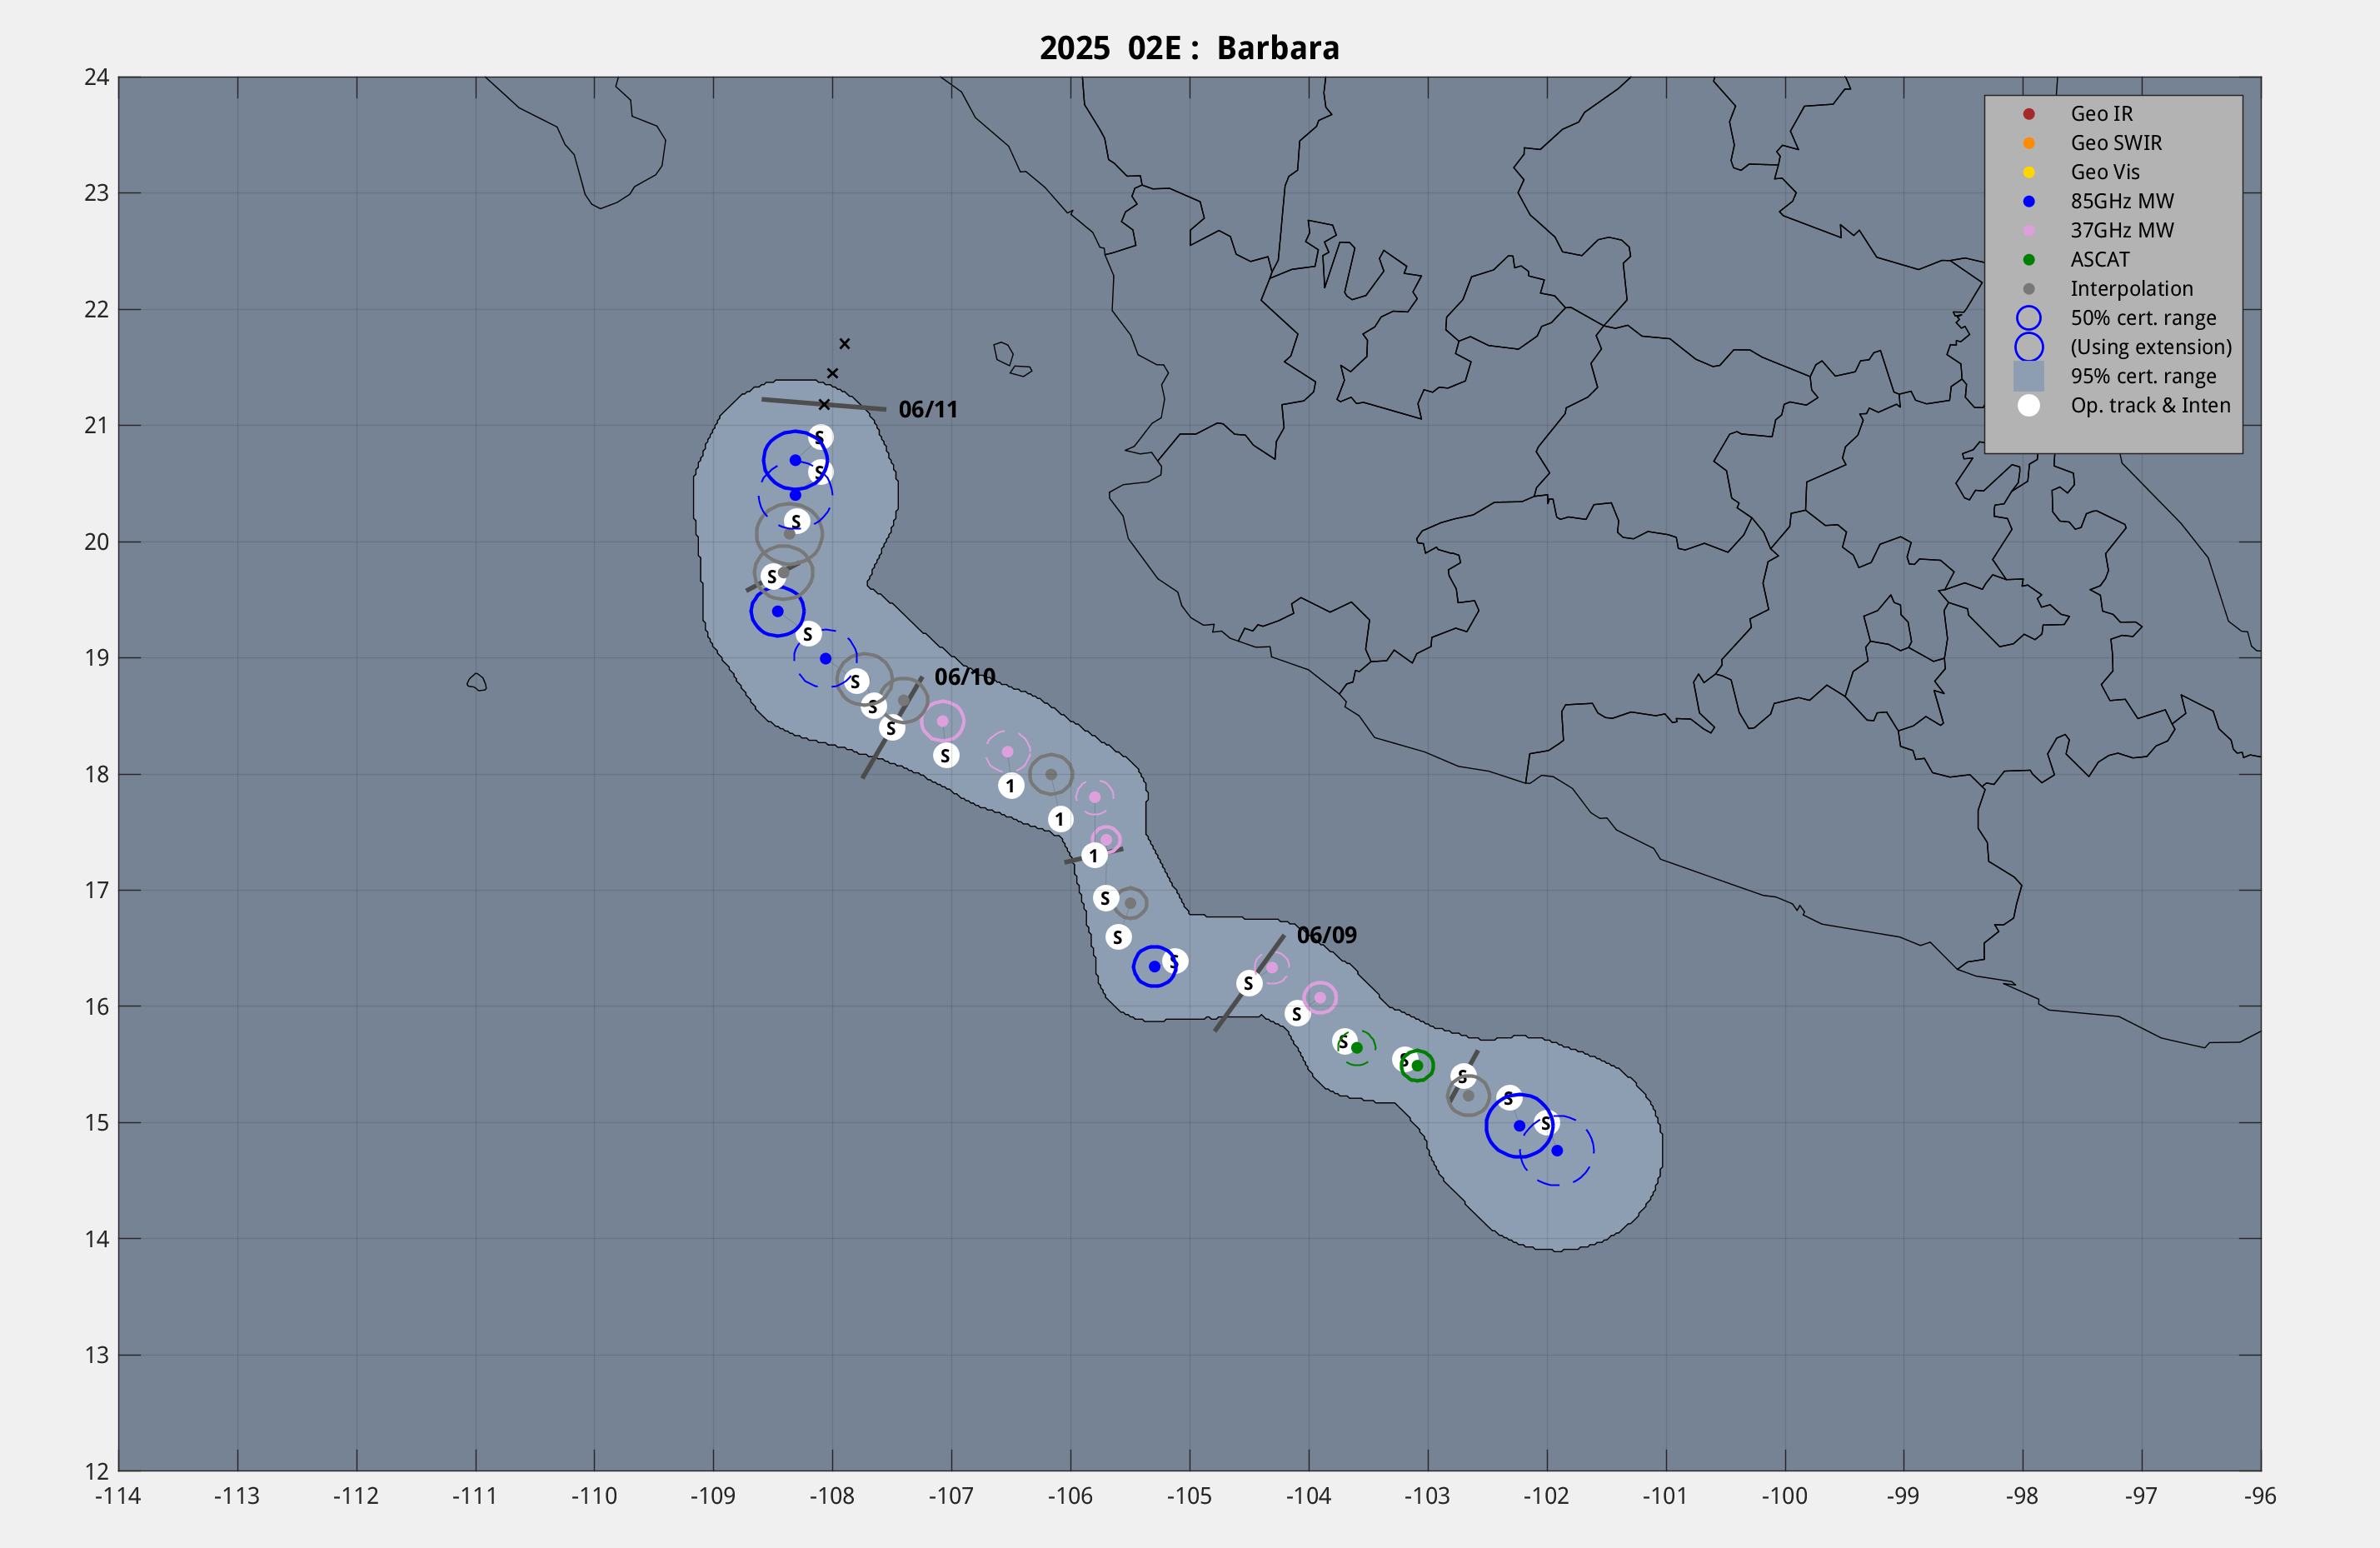The image size is (2380, 1548).
Task: Click the gray Interpolation legend dot
Action: [2028, 289]
